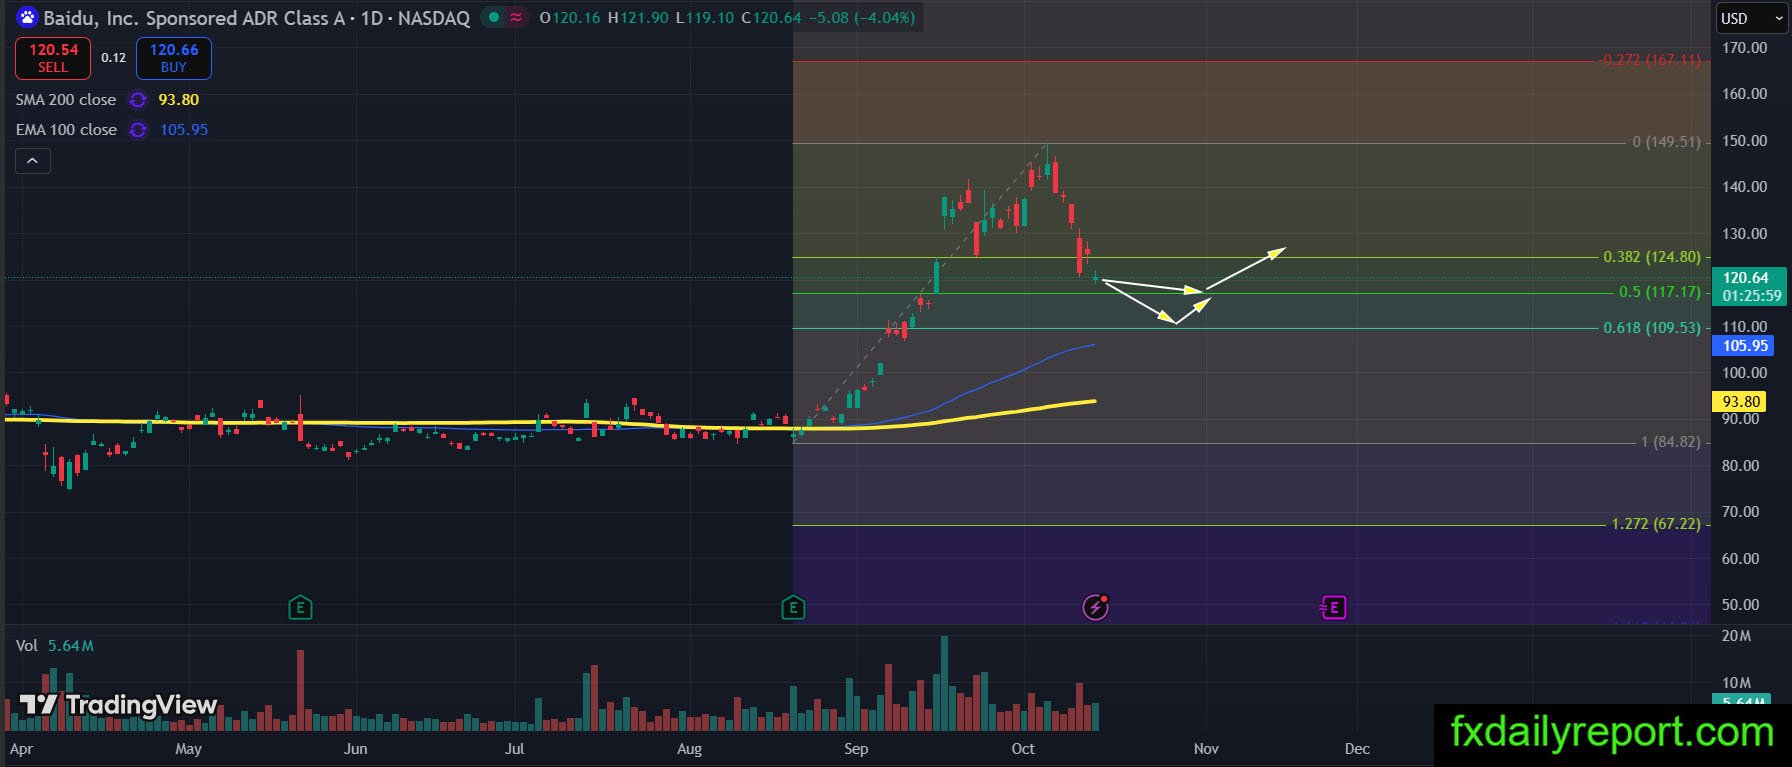Screen dimensions: 1792x767
Task: Click the green market status dot
Action: point(494,17)
